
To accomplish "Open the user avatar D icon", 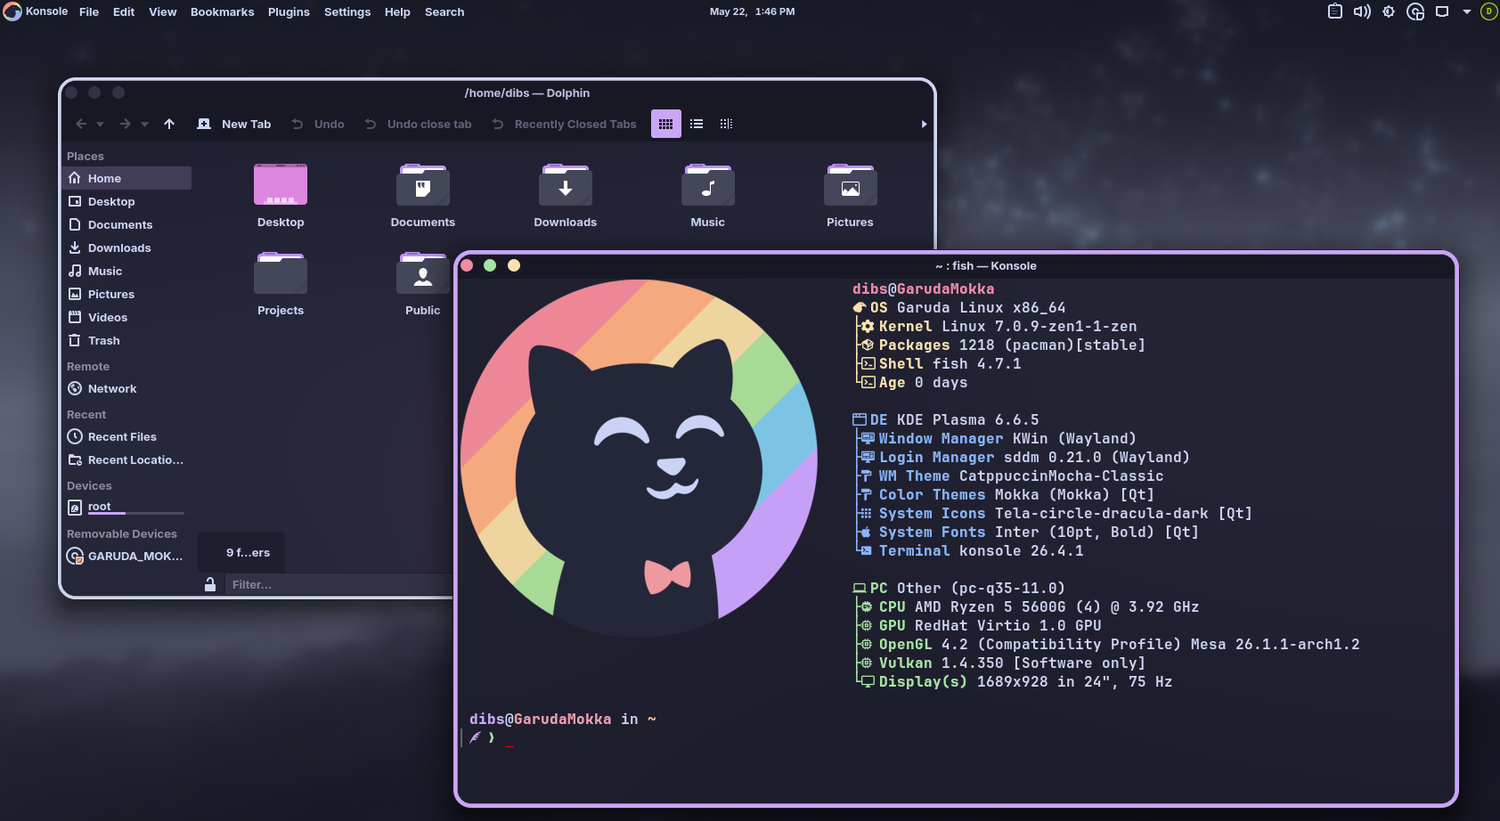I will point(1488,12).
